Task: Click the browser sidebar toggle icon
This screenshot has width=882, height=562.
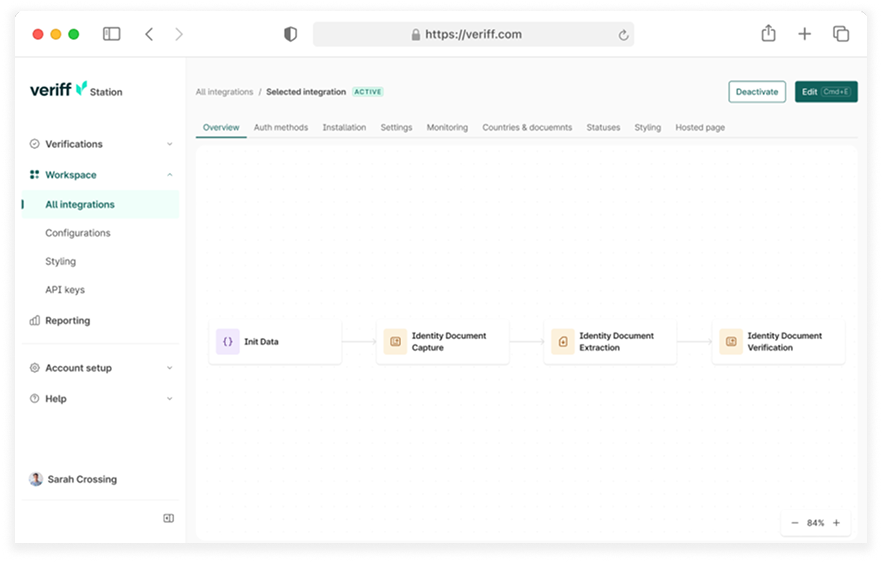Action: point(111,34)
